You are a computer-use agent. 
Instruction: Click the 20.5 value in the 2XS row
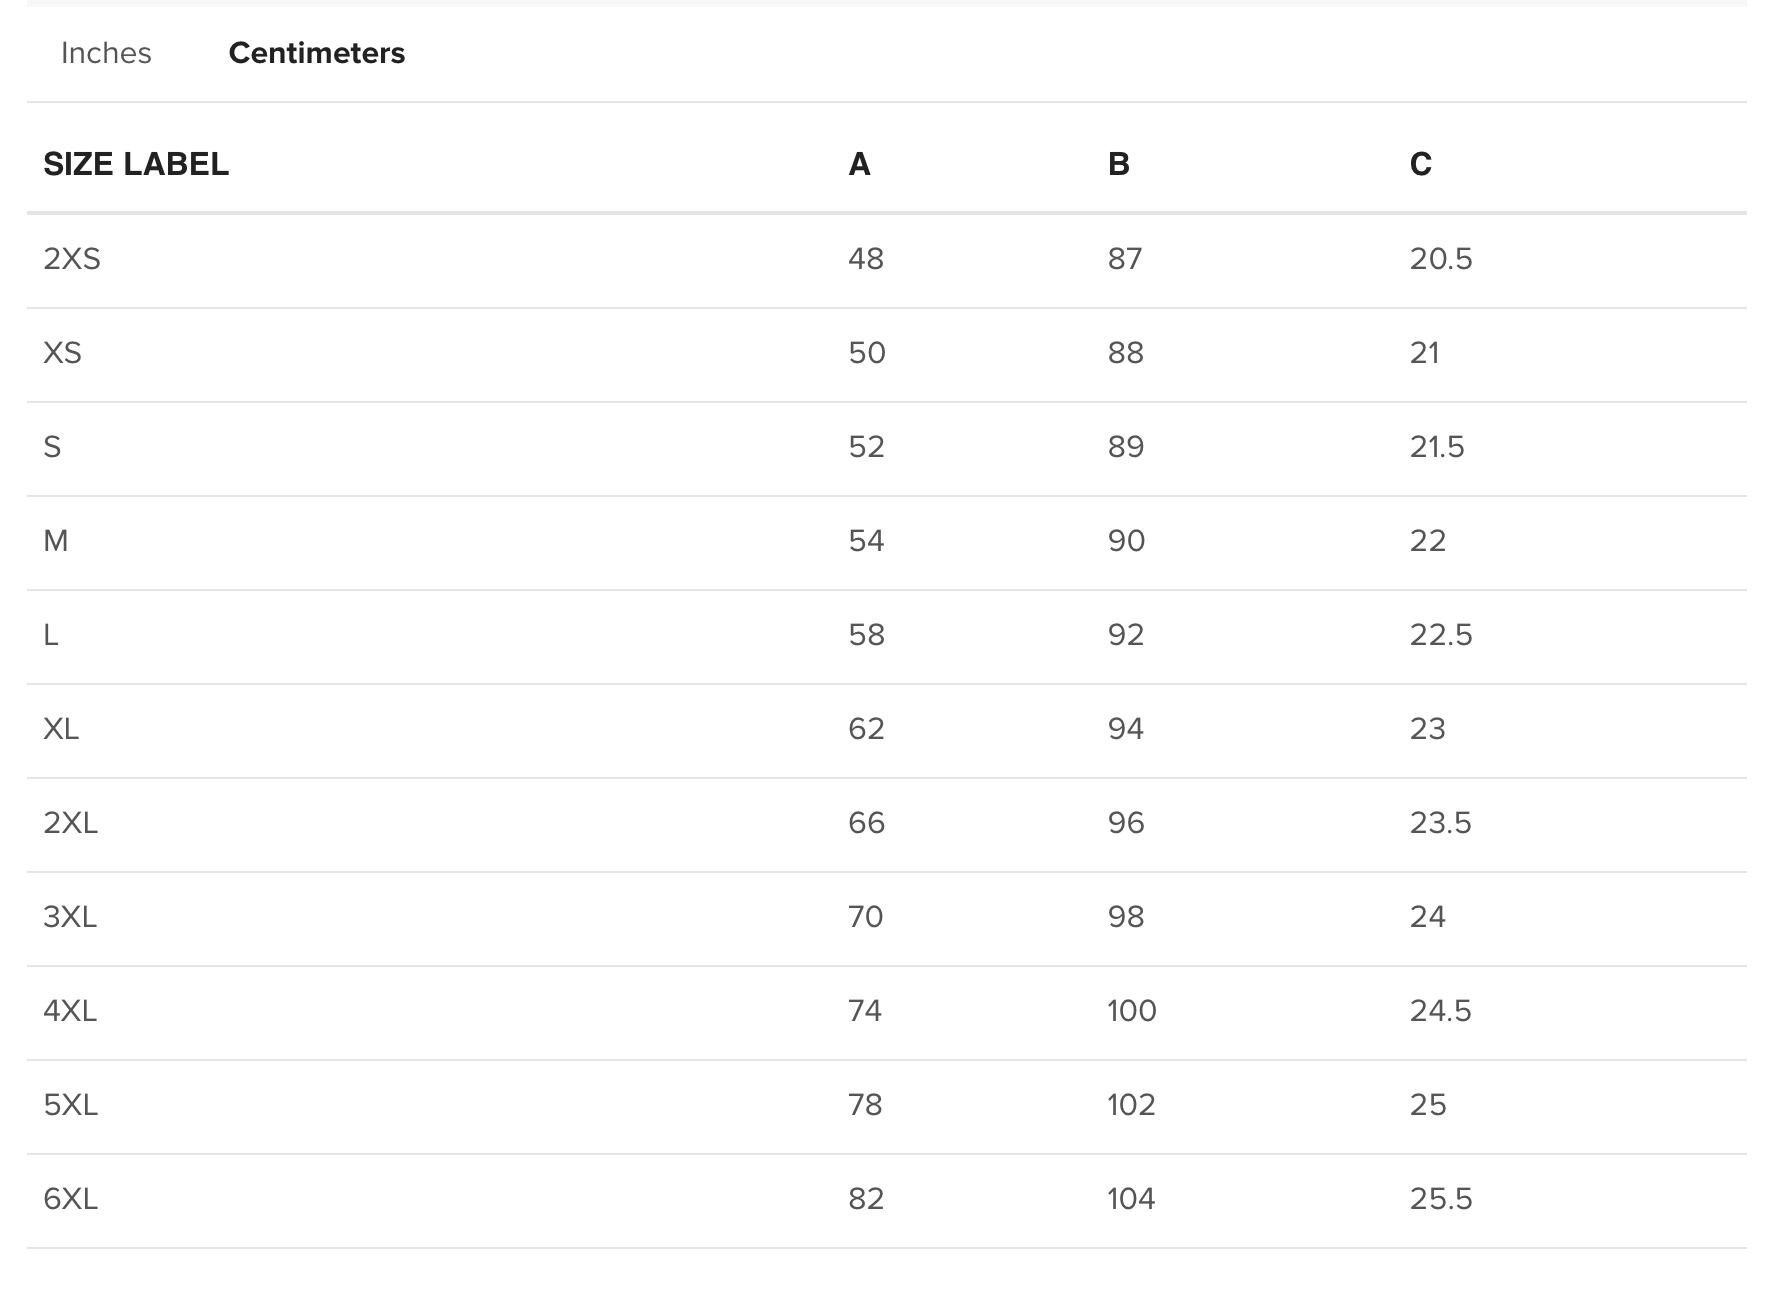1440,259
